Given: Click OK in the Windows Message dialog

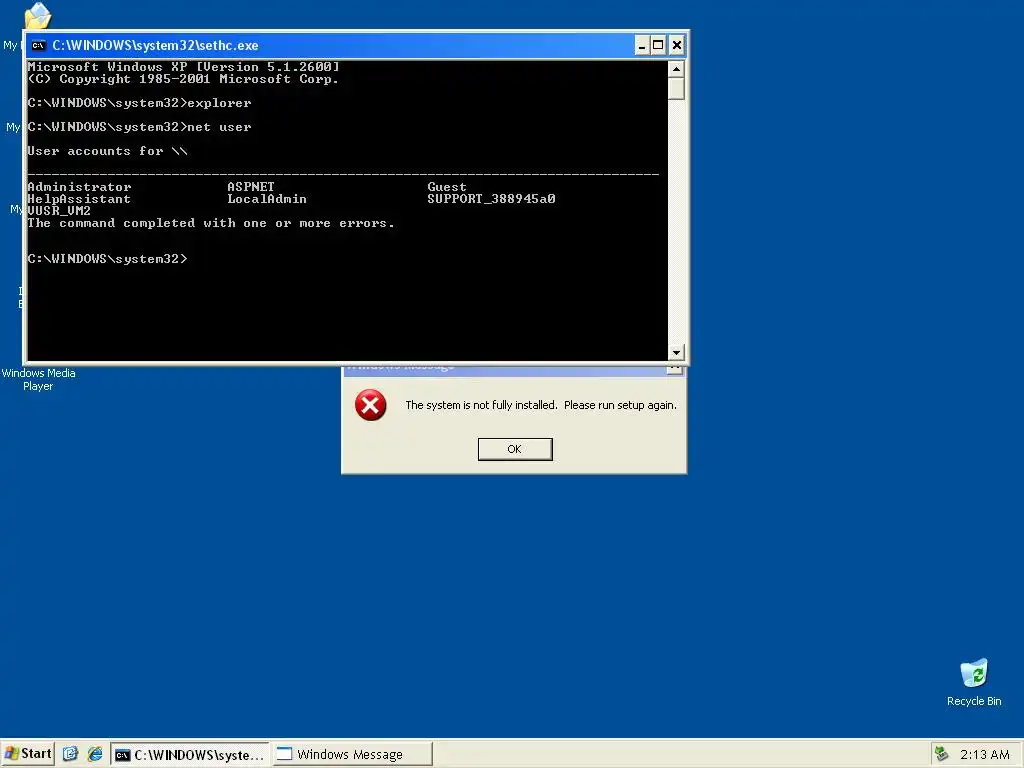Looking at the screenshot, I should [515, 449].
